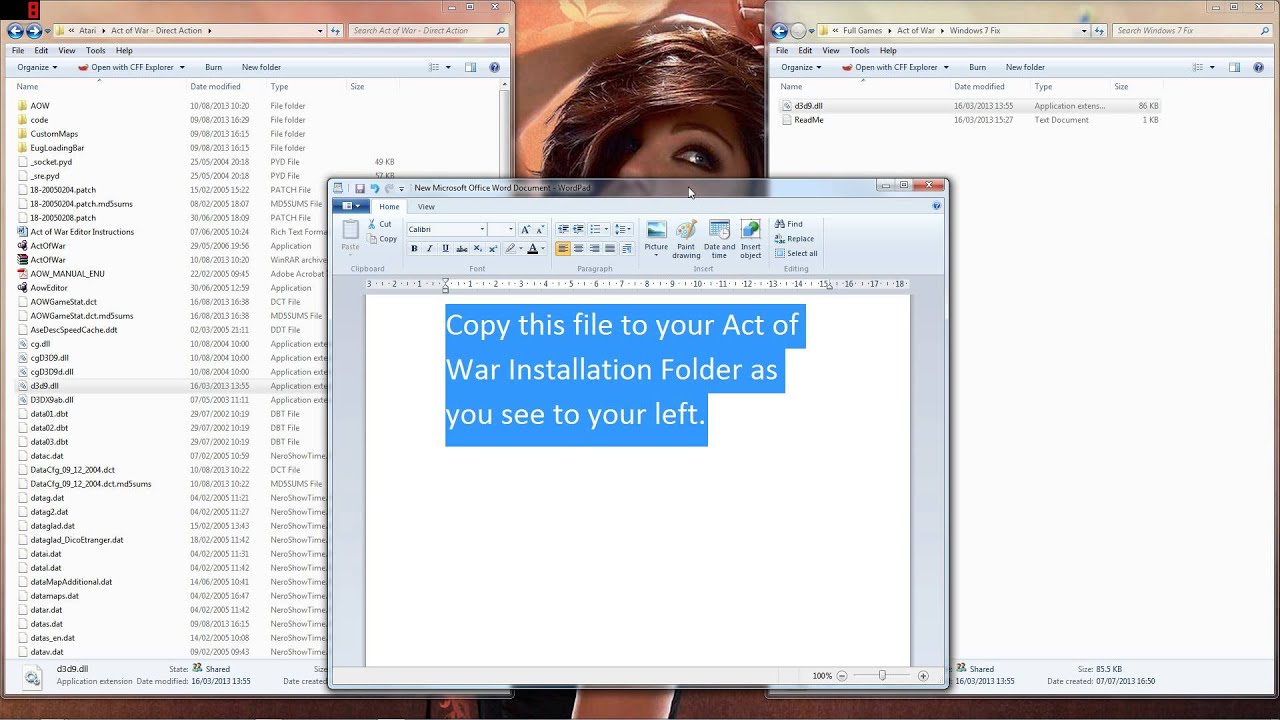Click search box in Windows 7 Fix window

tap(1192, 31)
